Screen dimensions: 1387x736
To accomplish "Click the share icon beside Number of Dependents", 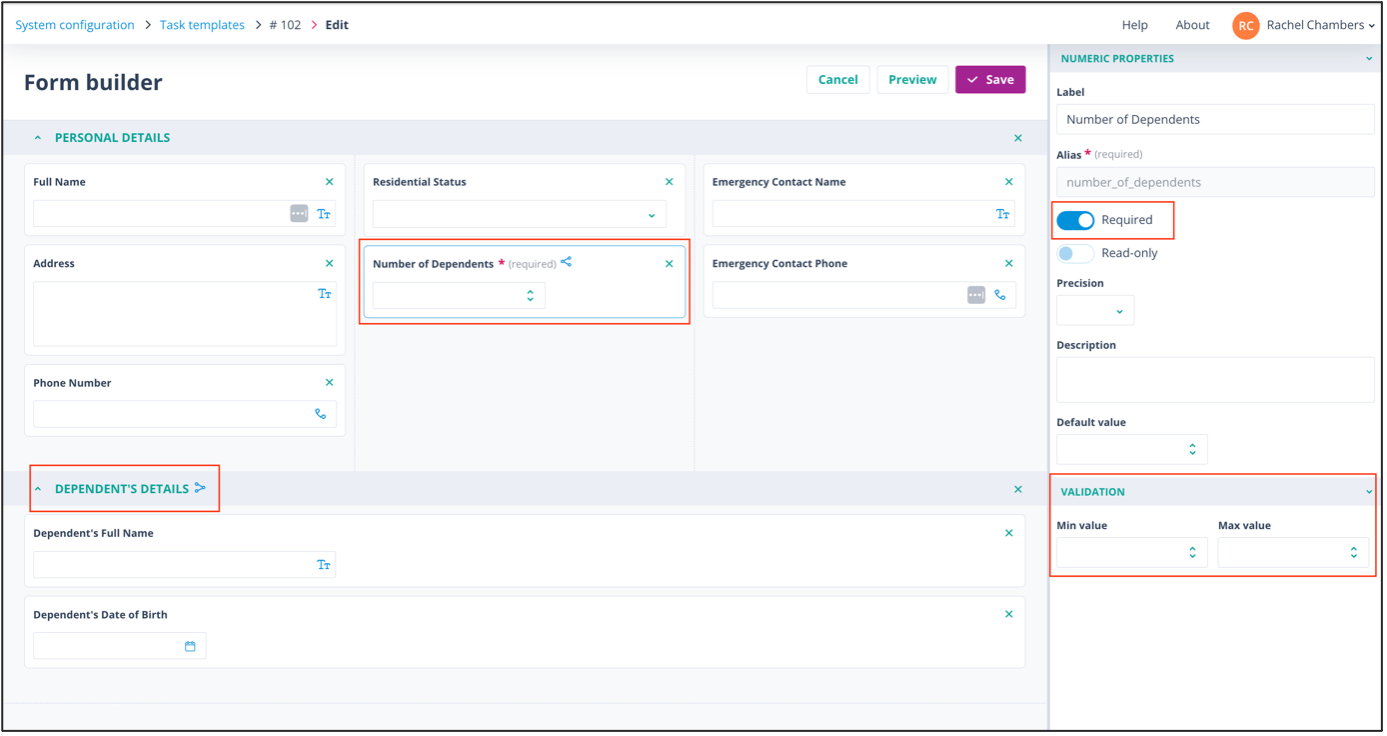I will click(566, 262).
